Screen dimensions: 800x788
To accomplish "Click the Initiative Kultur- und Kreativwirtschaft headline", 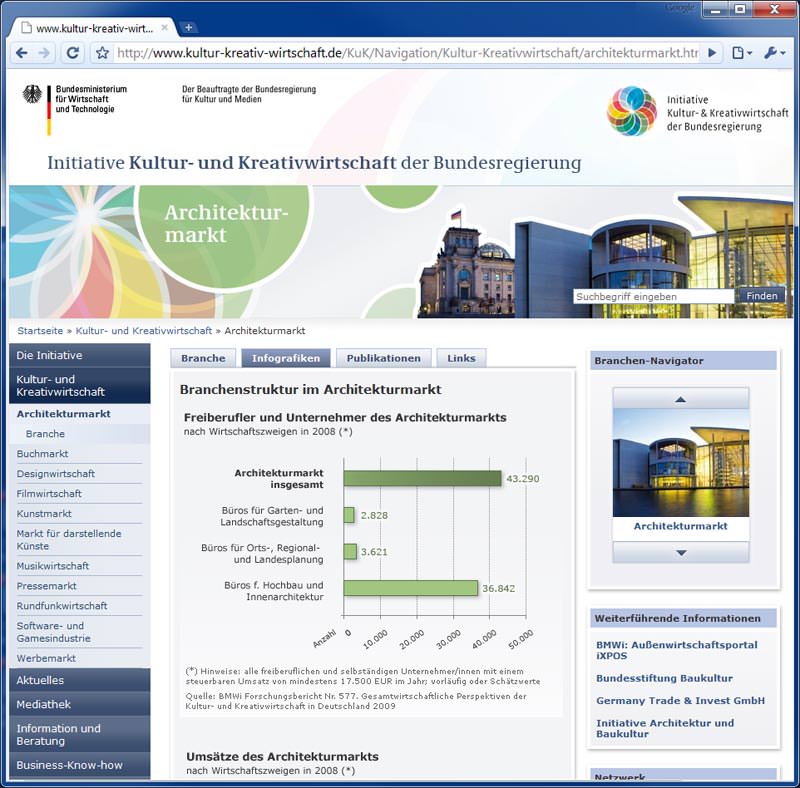I will 314,163.
